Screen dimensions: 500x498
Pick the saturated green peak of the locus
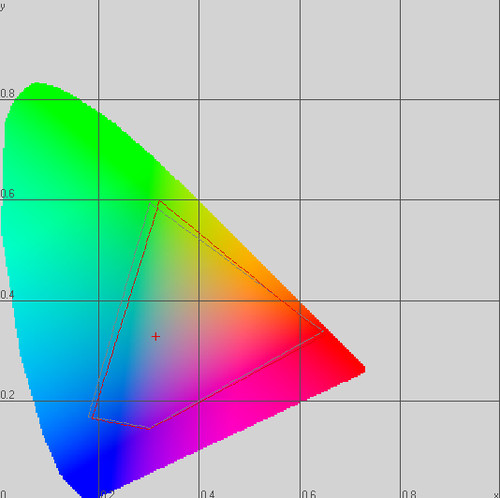(x=36, y=85)
